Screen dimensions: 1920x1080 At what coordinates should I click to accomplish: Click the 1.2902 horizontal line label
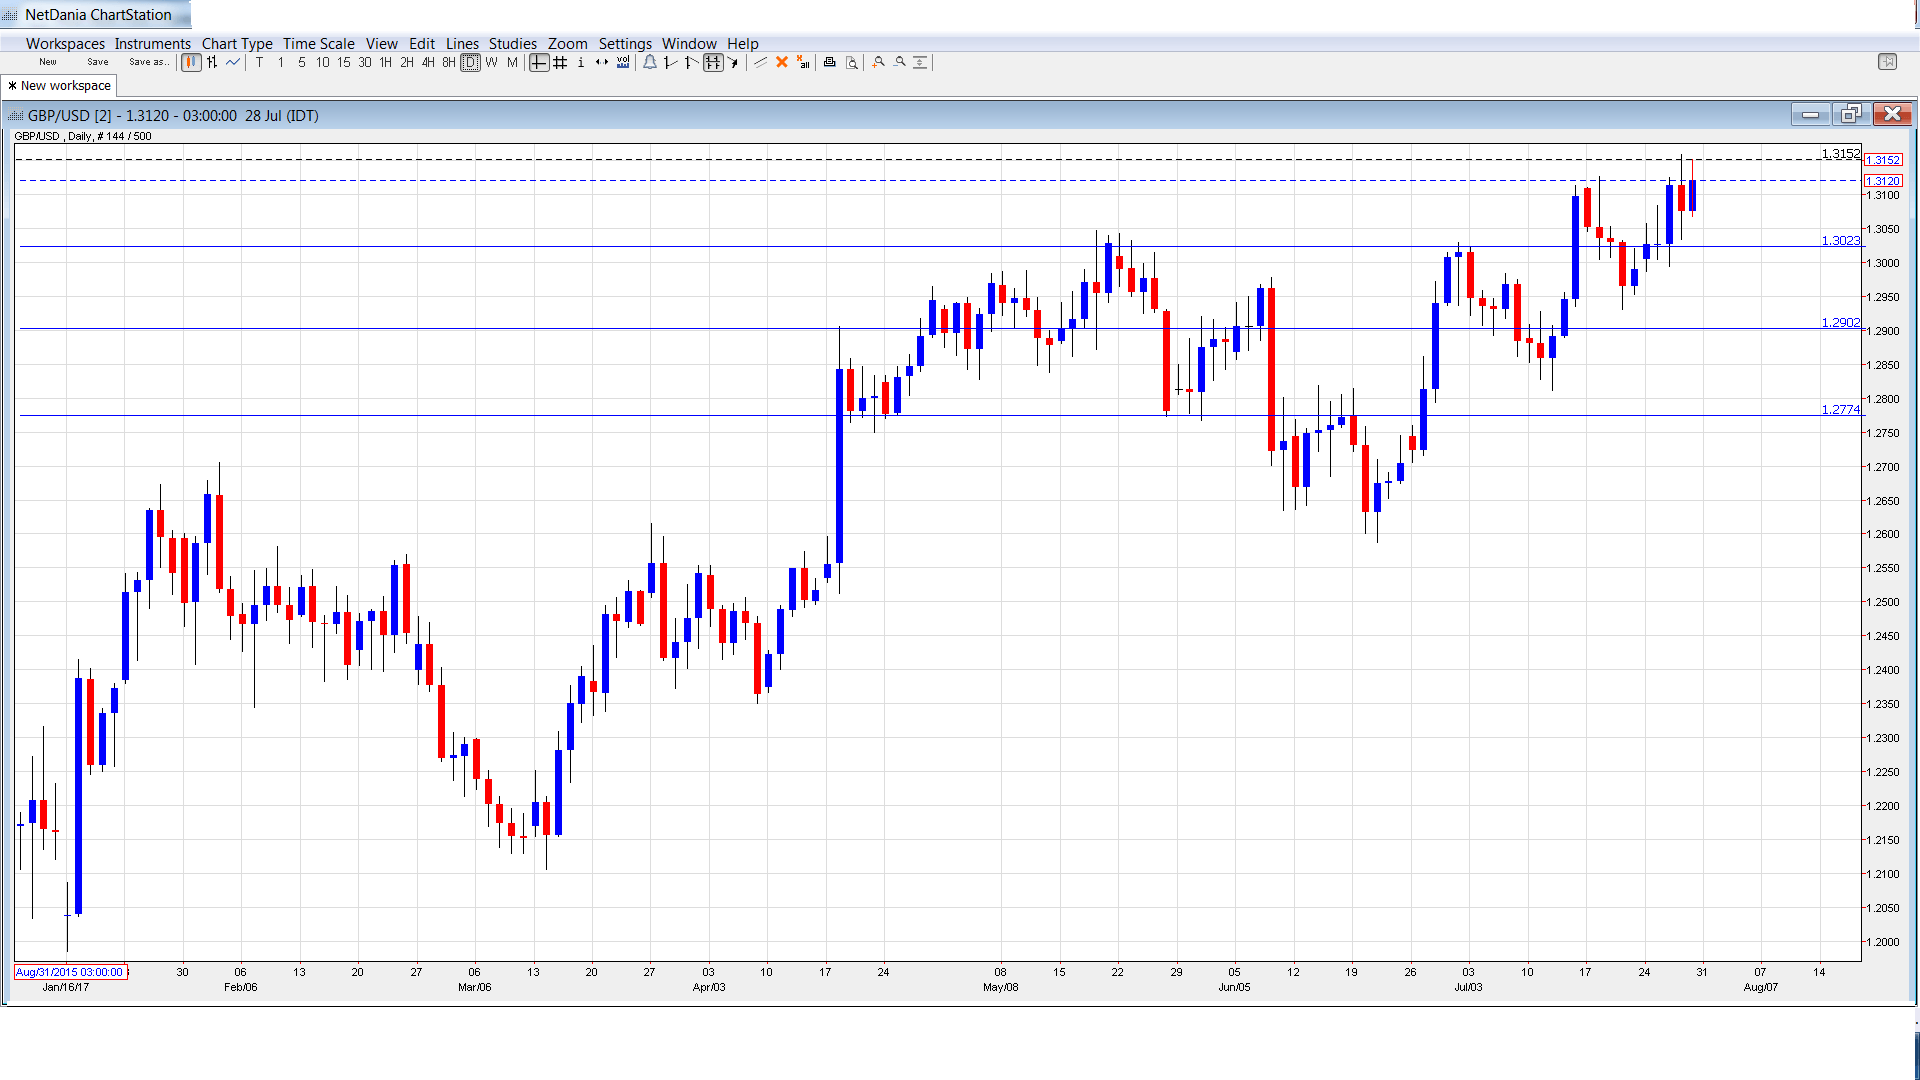[1840, 323]
